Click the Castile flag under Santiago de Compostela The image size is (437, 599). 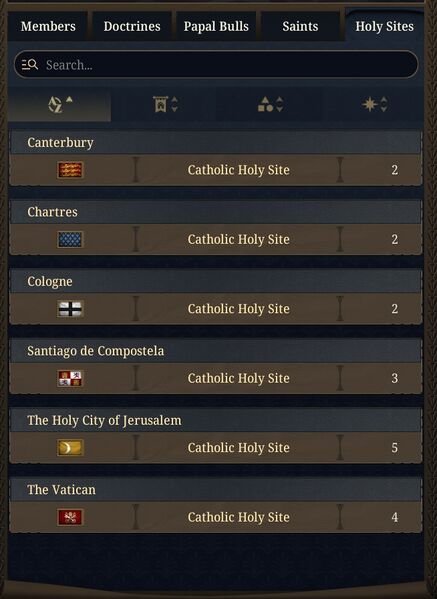[x=70, y=378]
